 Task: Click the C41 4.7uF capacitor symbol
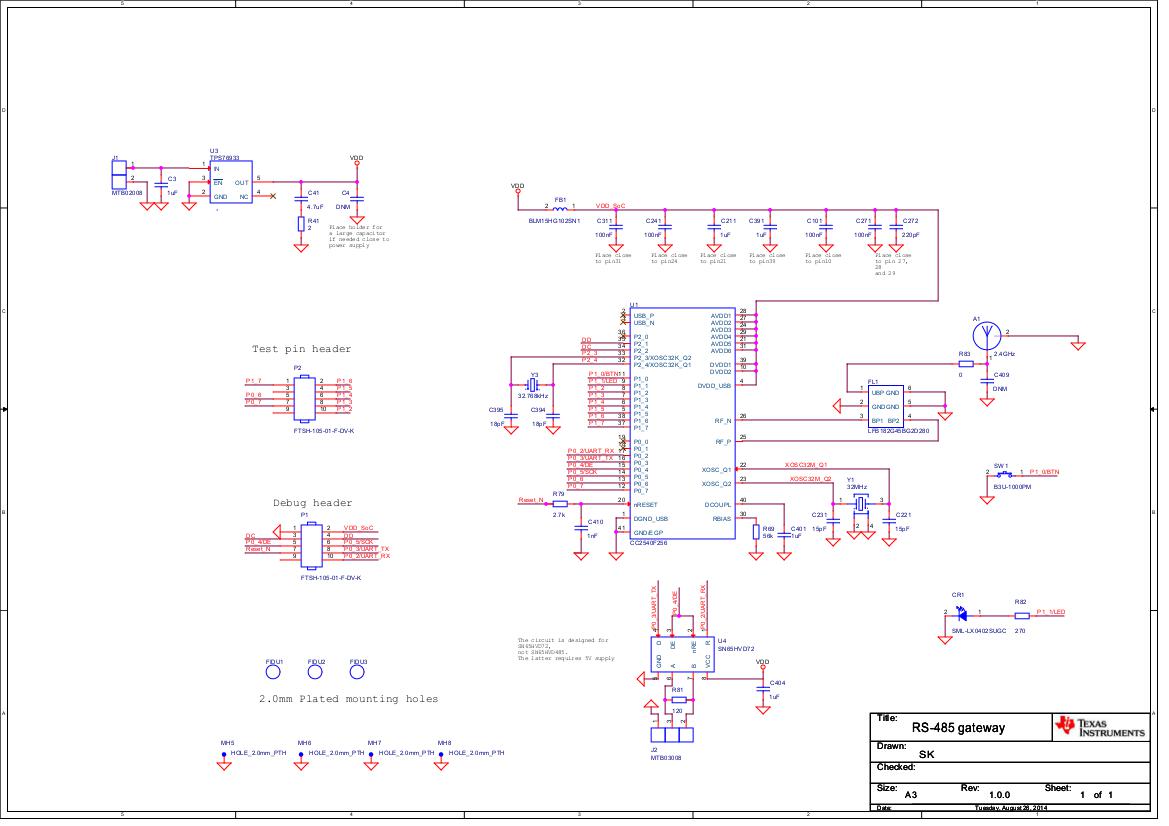tap(303, 201)
